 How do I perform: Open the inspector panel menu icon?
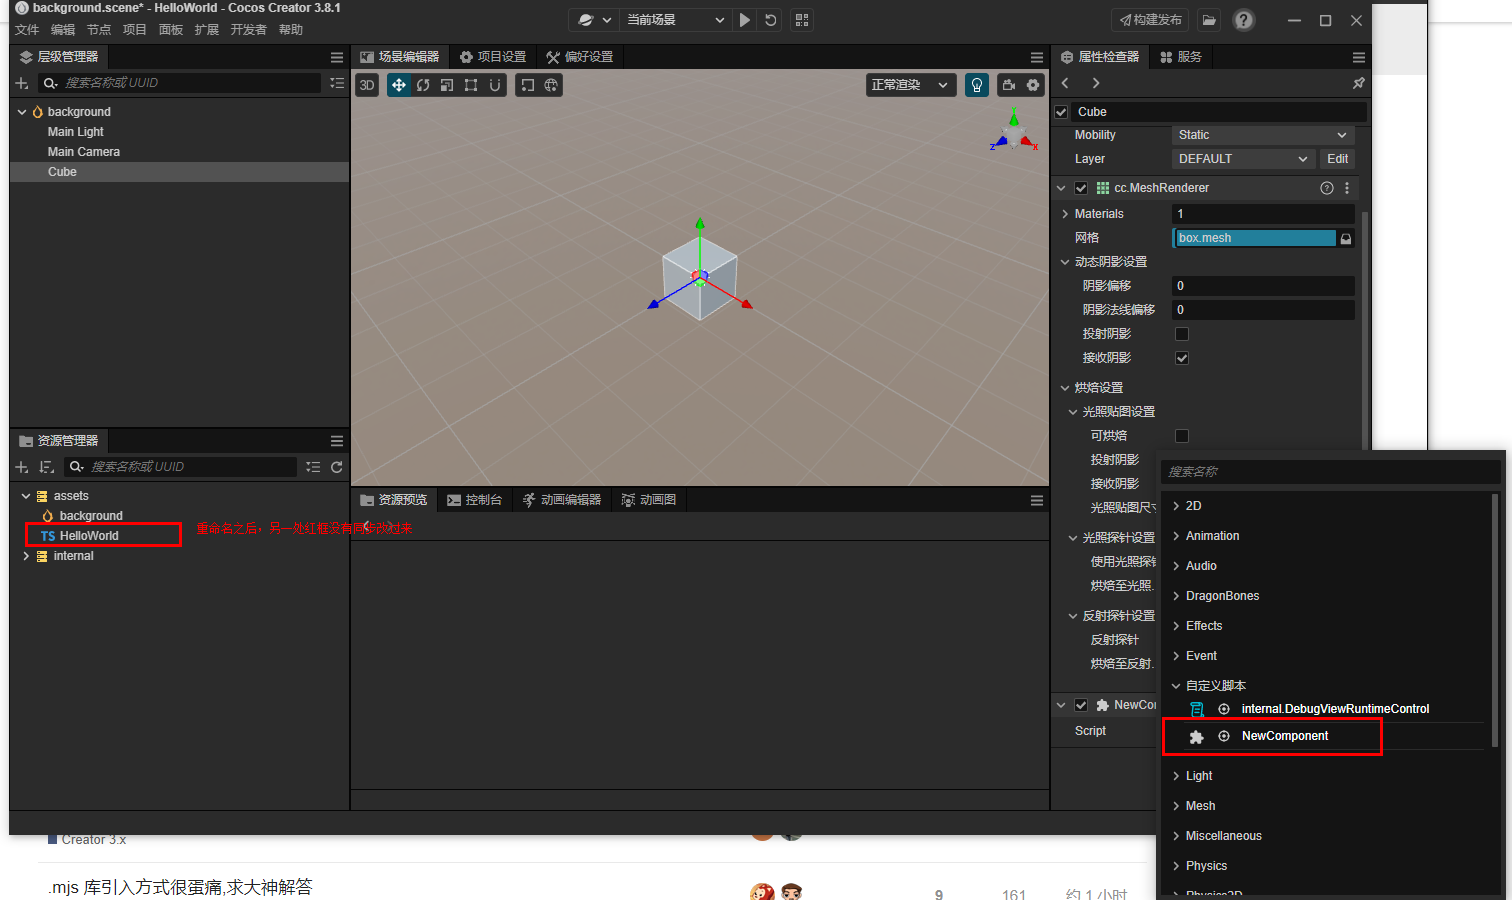(x=1358, y=57)
